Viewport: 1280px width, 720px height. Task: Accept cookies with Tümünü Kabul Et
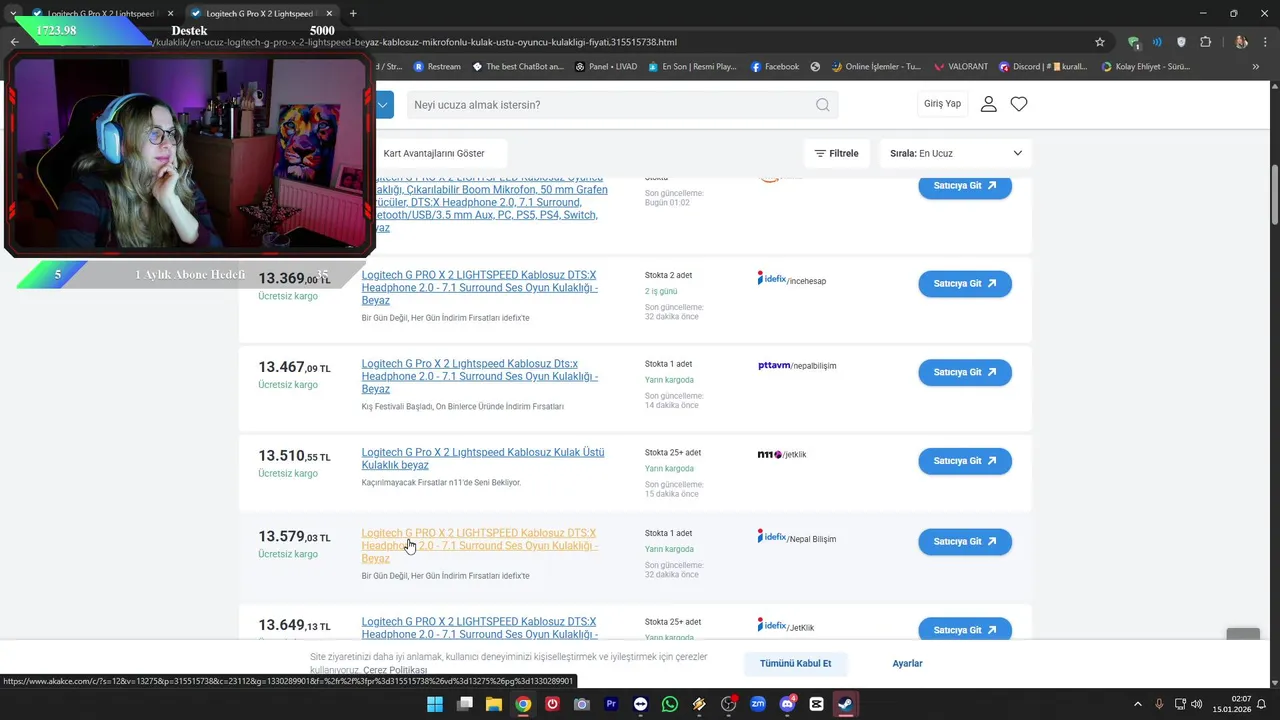click(x=796, y=663)
